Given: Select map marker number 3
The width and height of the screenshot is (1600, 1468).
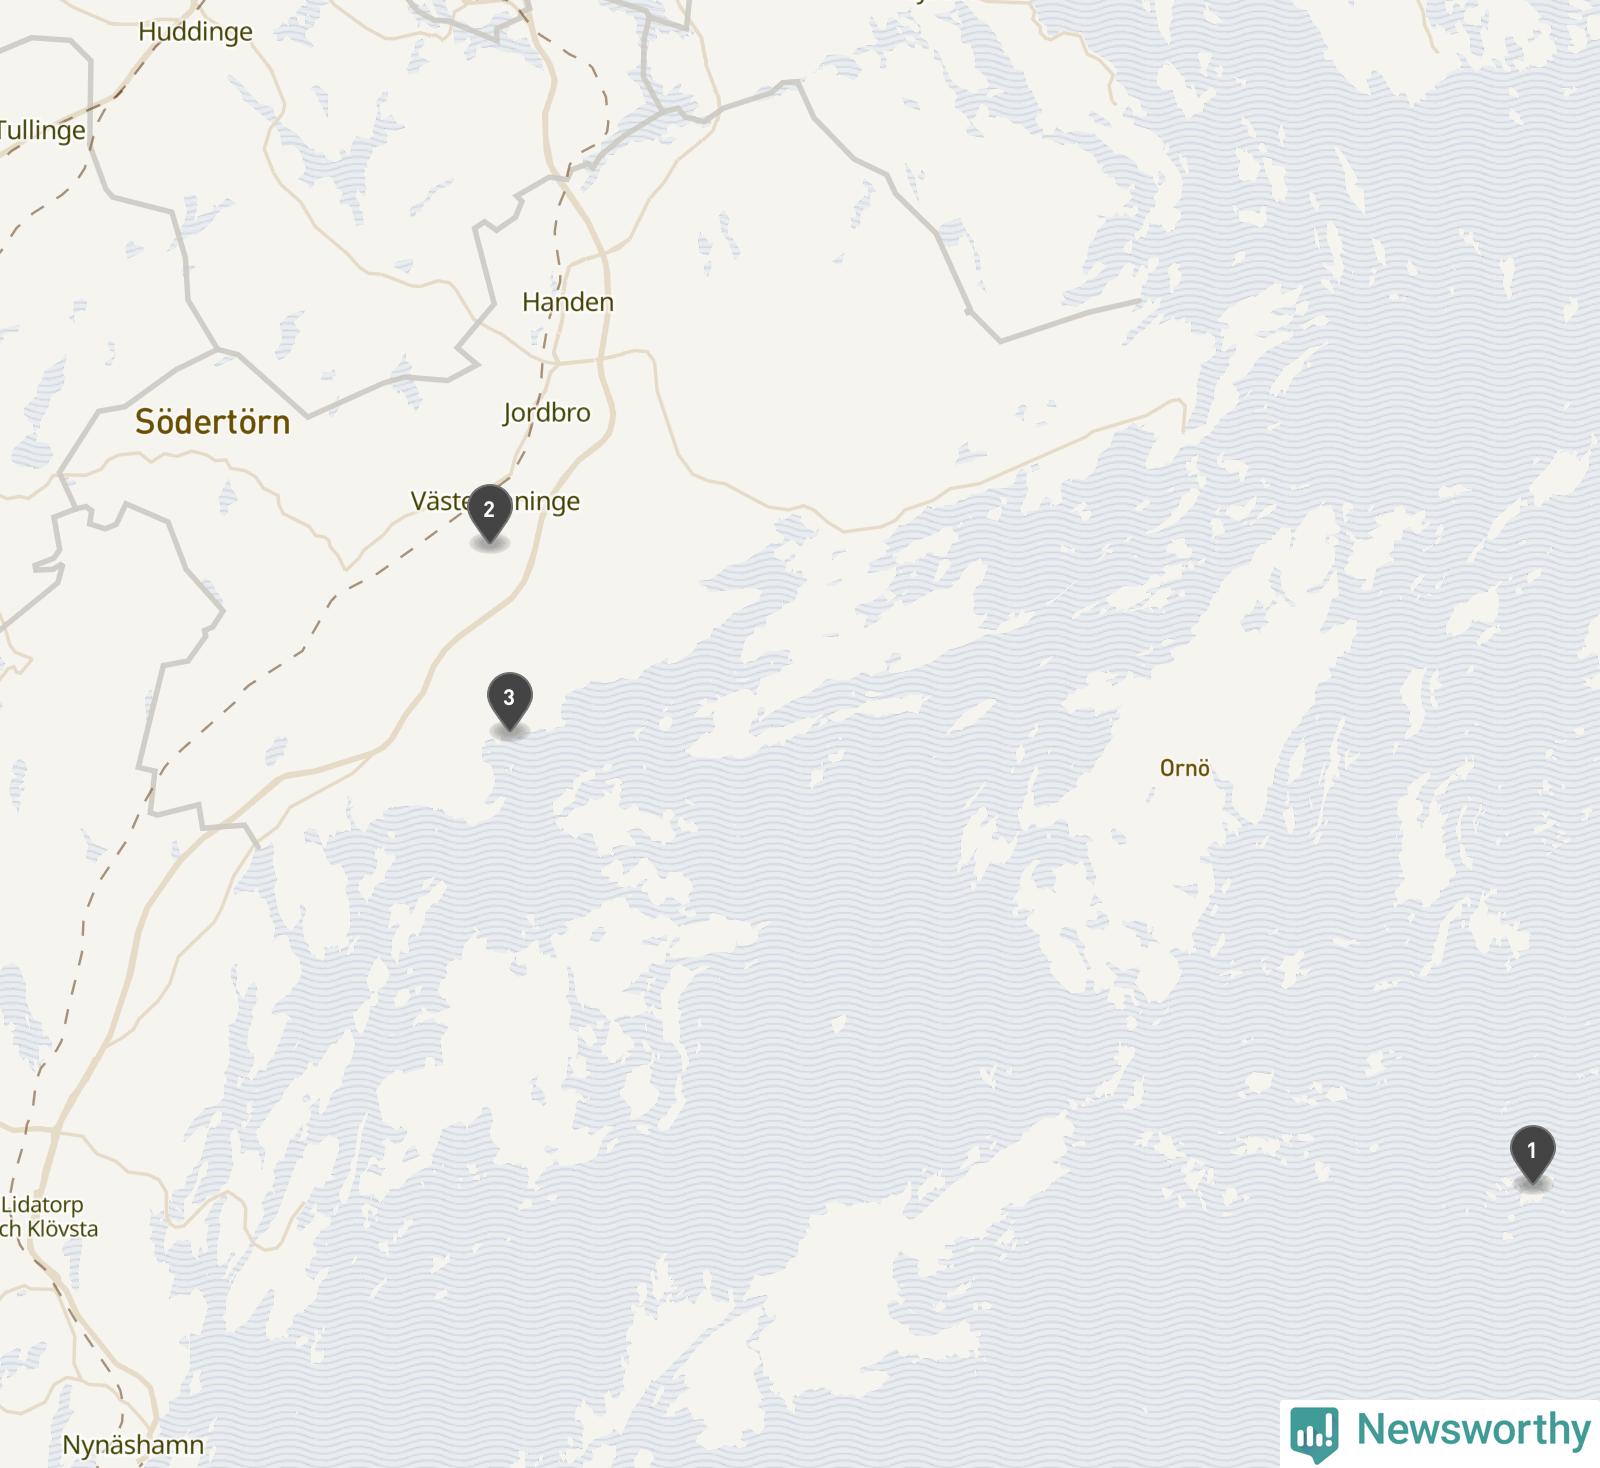Looking at the screenshot, I should pyautogui.click(x=509, y=701).
